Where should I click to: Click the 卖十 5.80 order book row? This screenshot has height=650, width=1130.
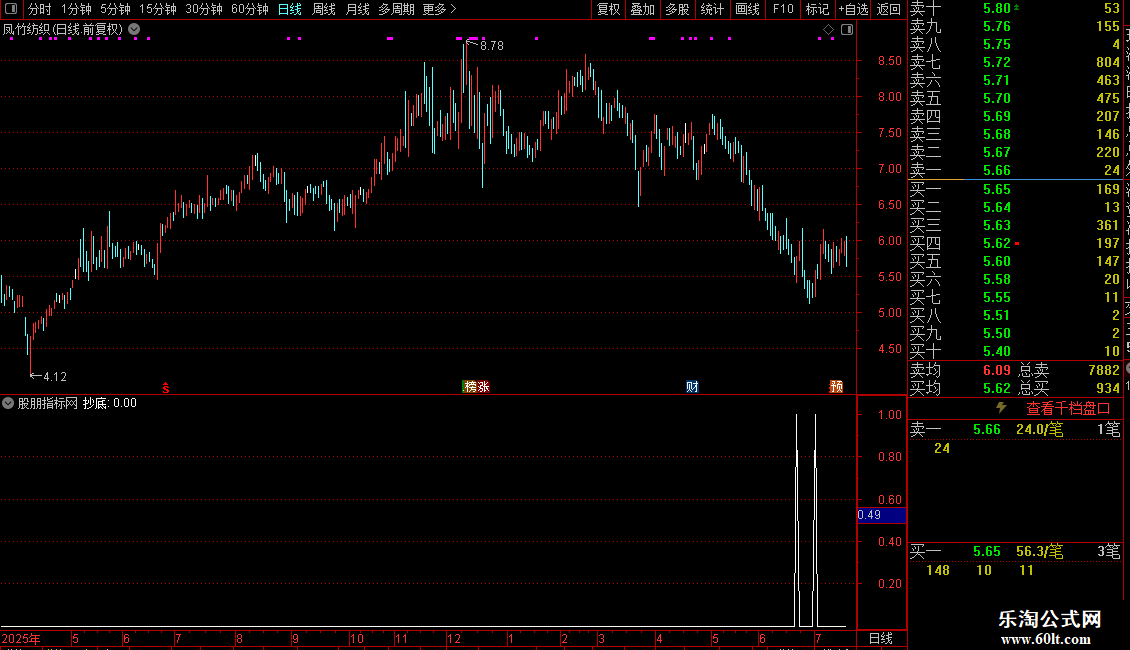tap(1015, 8)
